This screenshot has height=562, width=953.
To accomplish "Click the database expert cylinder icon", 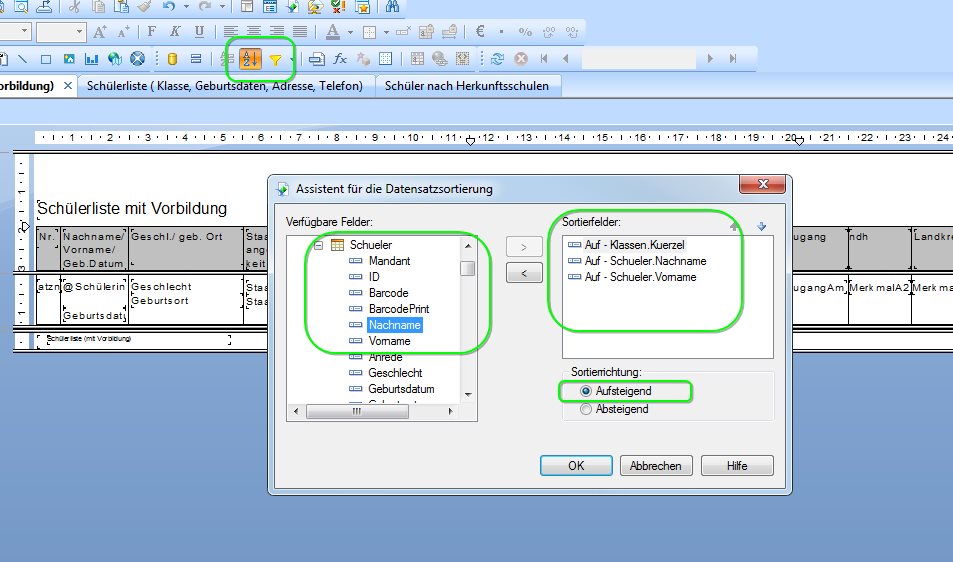I will coord(172,59).
